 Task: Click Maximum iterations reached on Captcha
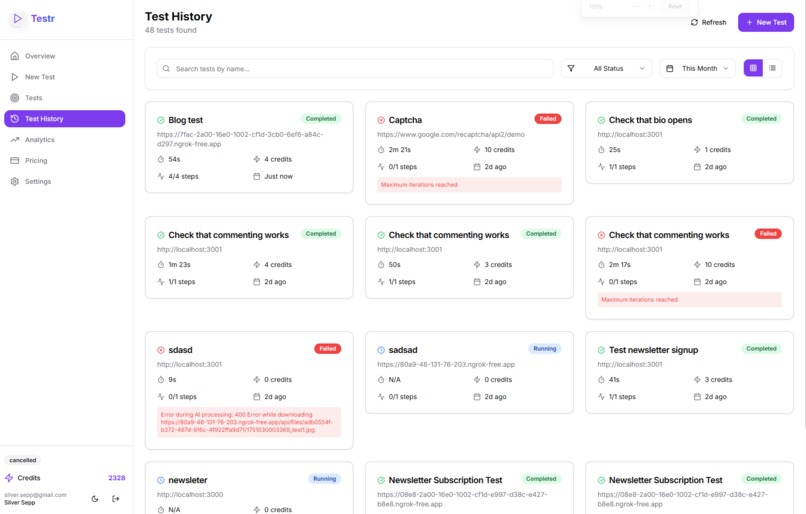click(x=469, y=185)
